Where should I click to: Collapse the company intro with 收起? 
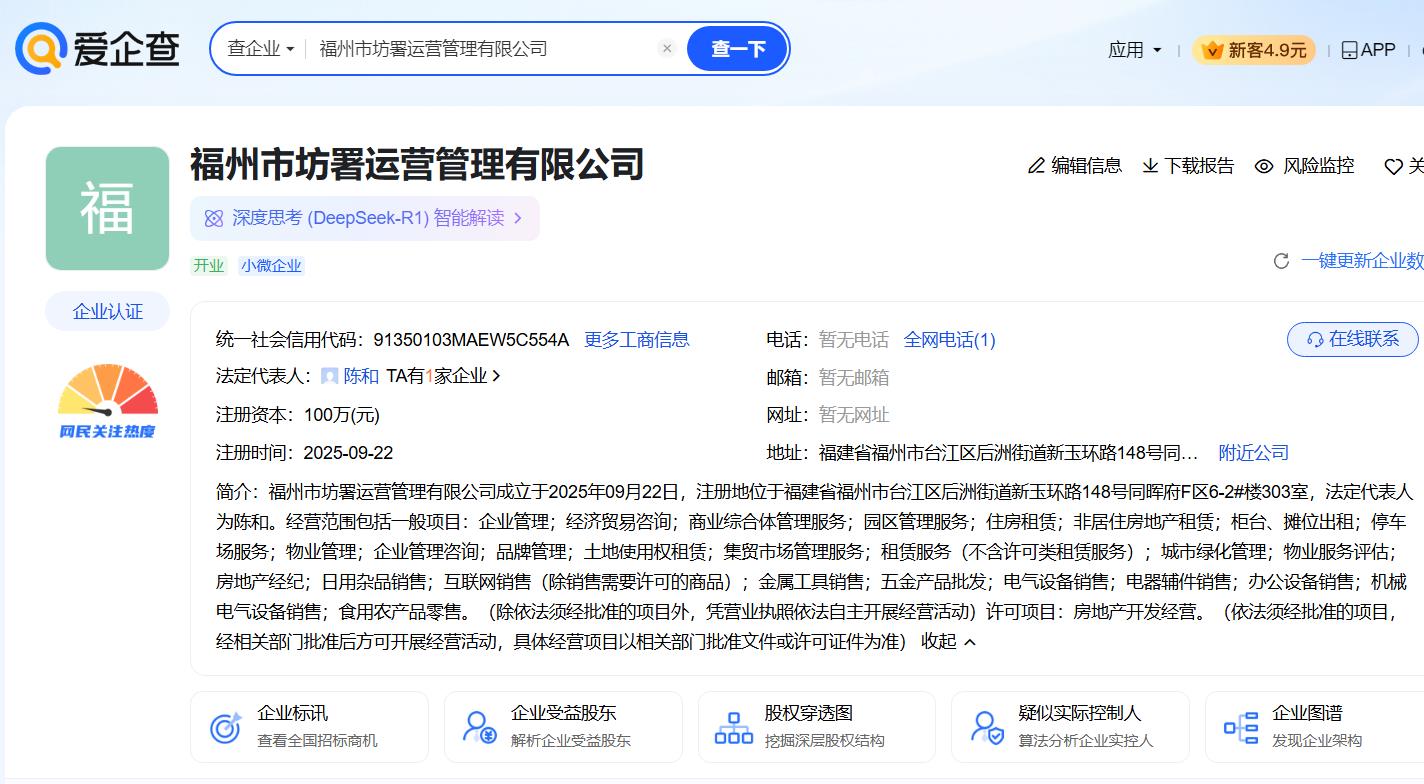pyautogui.click(x=947, y=642)
